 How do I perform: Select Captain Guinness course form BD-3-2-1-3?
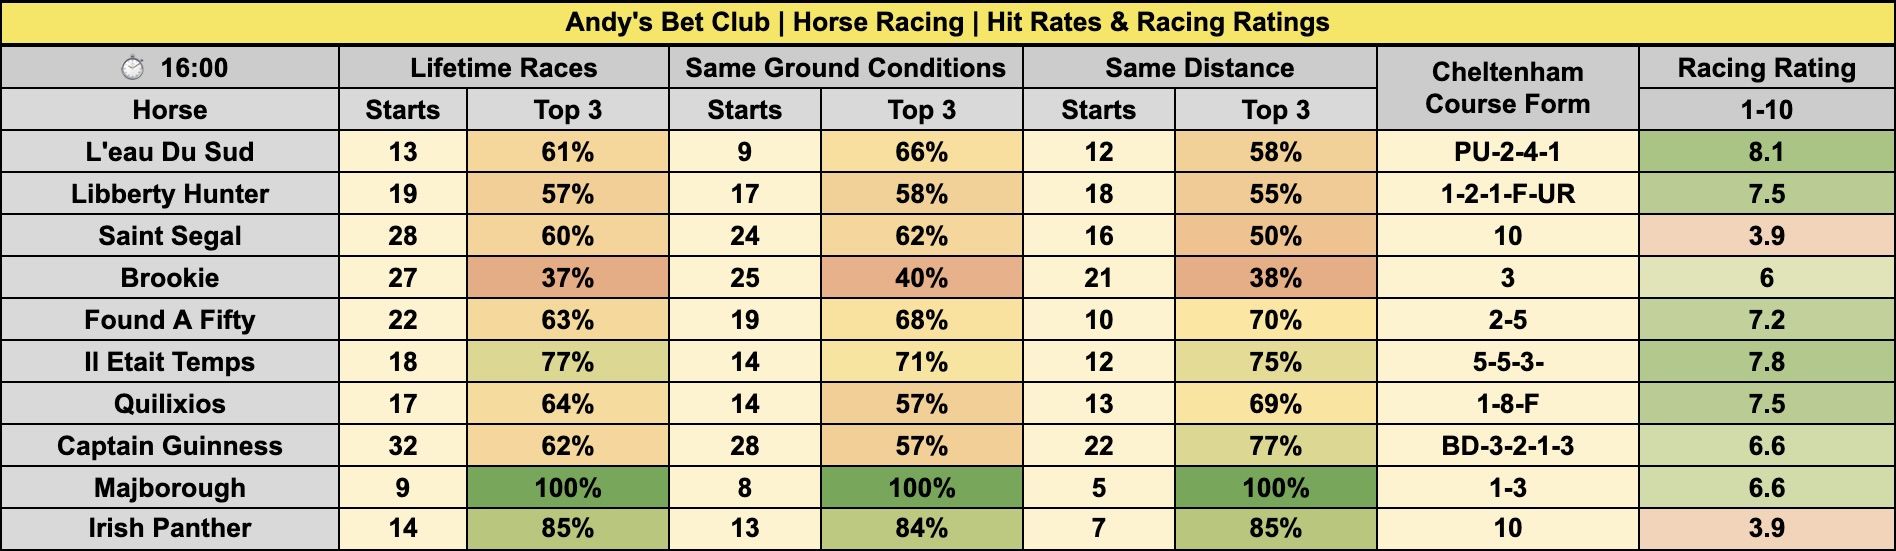tap(1507, 446)
